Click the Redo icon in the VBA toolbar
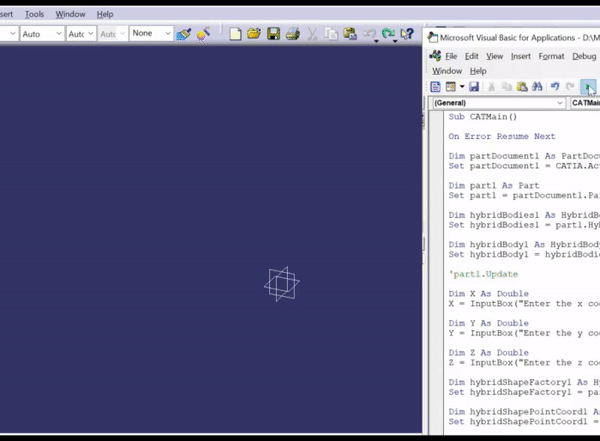This screenshot has height=441, width=600. point(570,87)
